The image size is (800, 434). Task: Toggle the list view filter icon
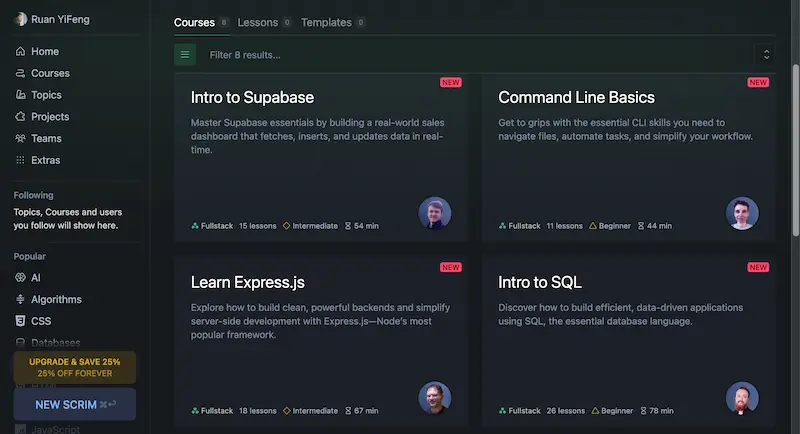point(185,55)
